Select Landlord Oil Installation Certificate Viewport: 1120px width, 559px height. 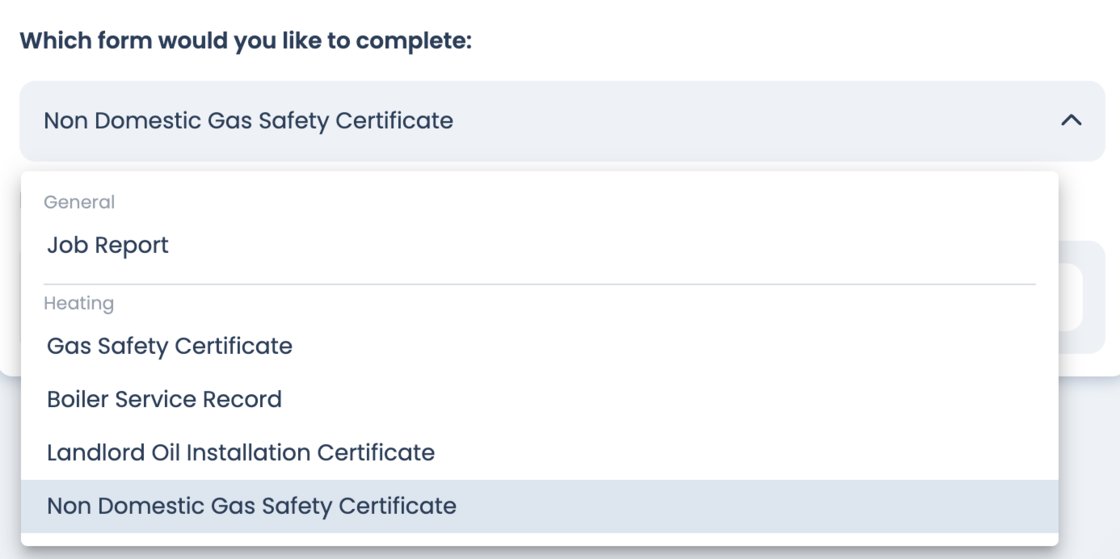click(241, 453)
